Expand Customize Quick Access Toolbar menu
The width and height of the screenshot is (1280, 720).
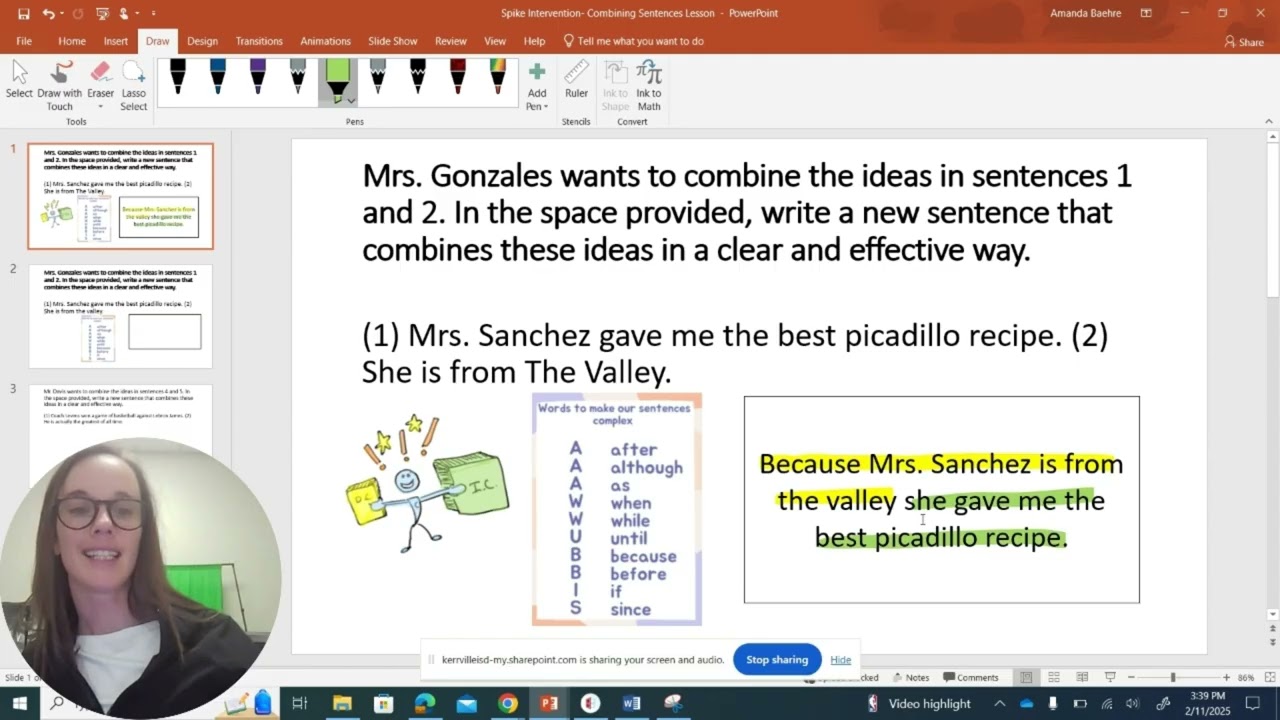(x=153, y=14)
